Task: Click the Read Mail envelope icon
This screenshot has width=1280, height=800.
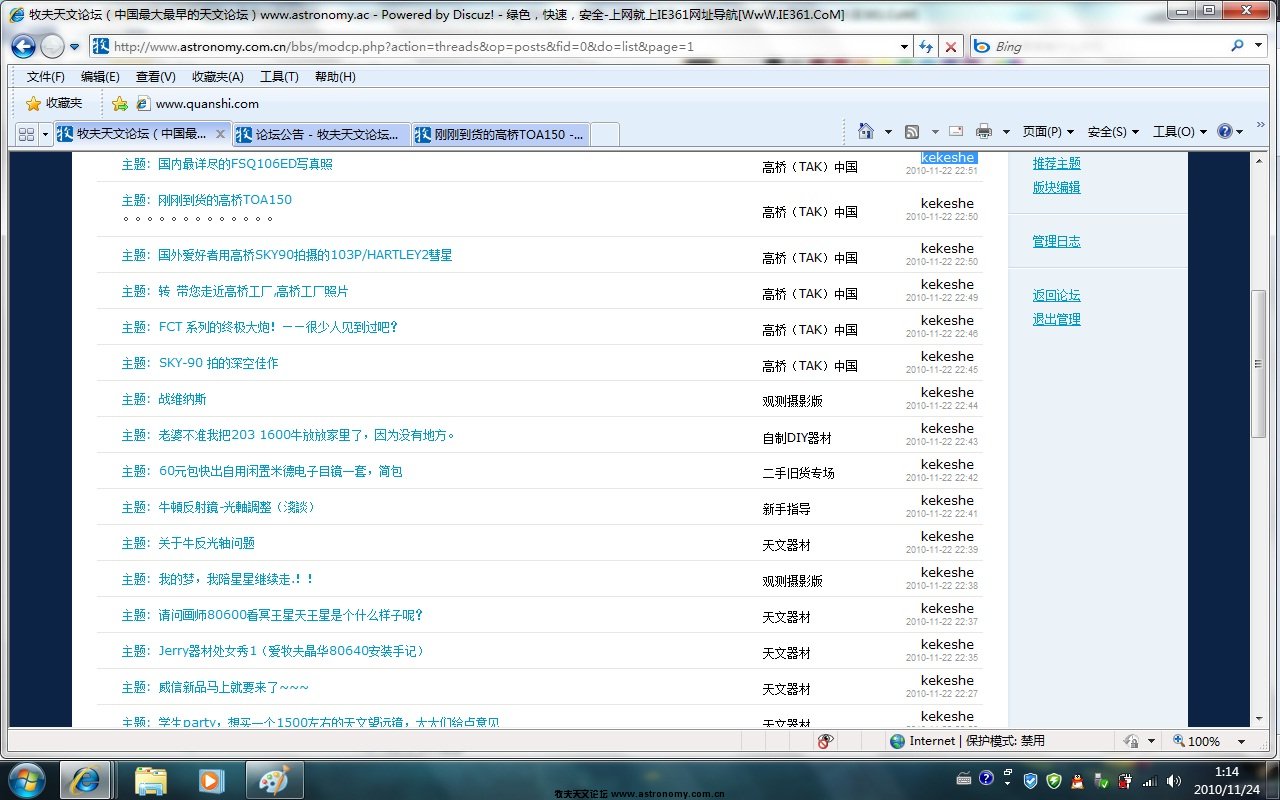Action: (x=956, y=132)
